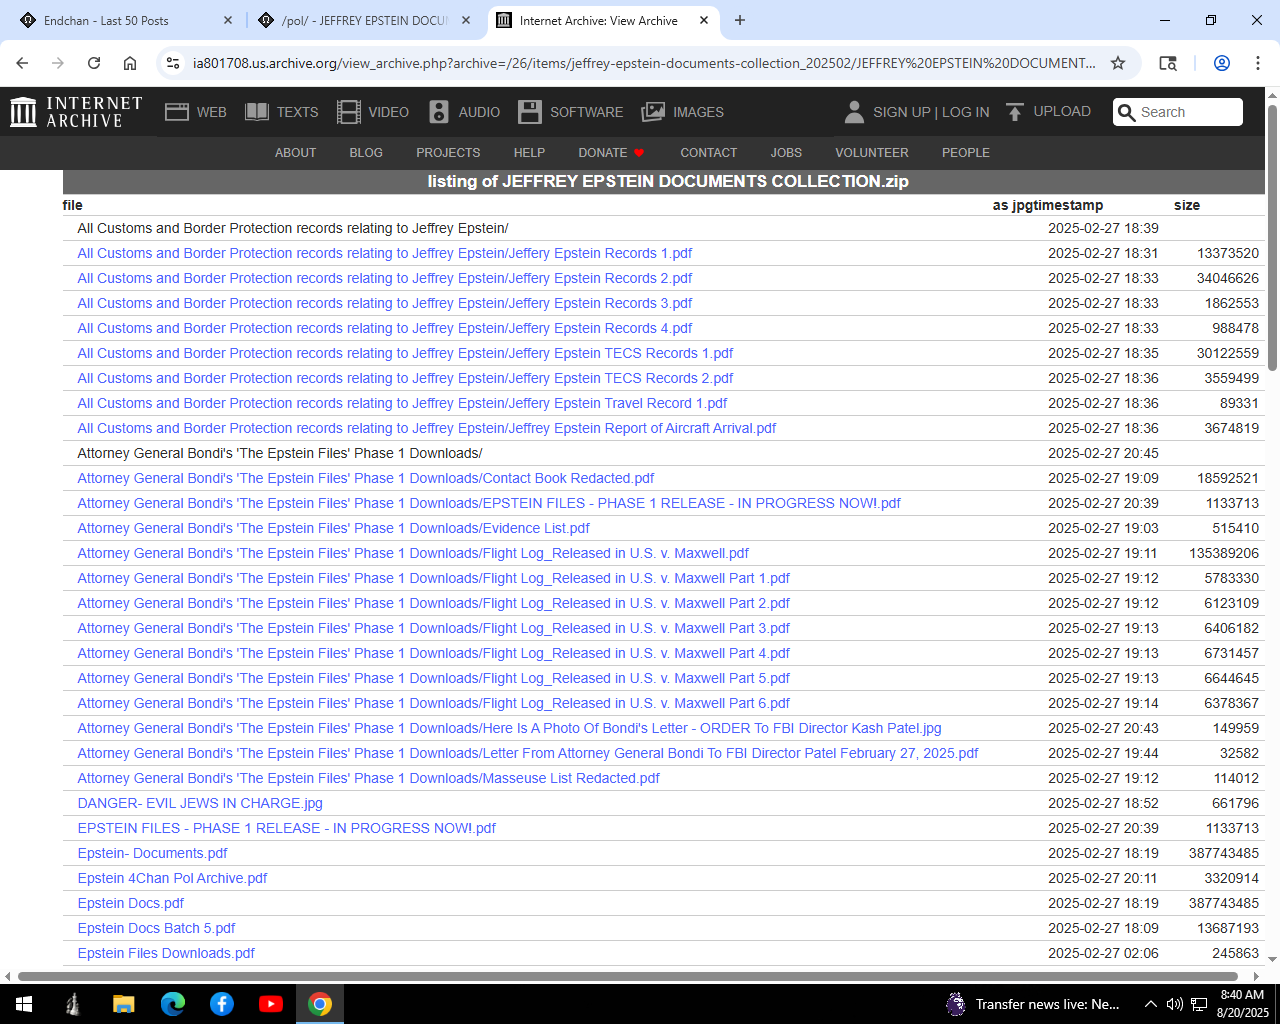Open Epstein 4Chan Pol Archive.pdf
Image resolution: width=1280 pixels, height=1024 pixels.
point(172,878)
